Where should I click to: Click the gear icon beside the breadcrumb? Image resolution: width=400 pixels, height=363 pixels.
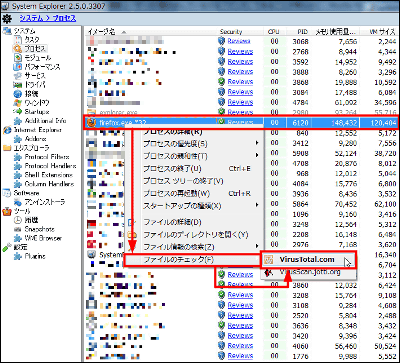coord(6,18)
